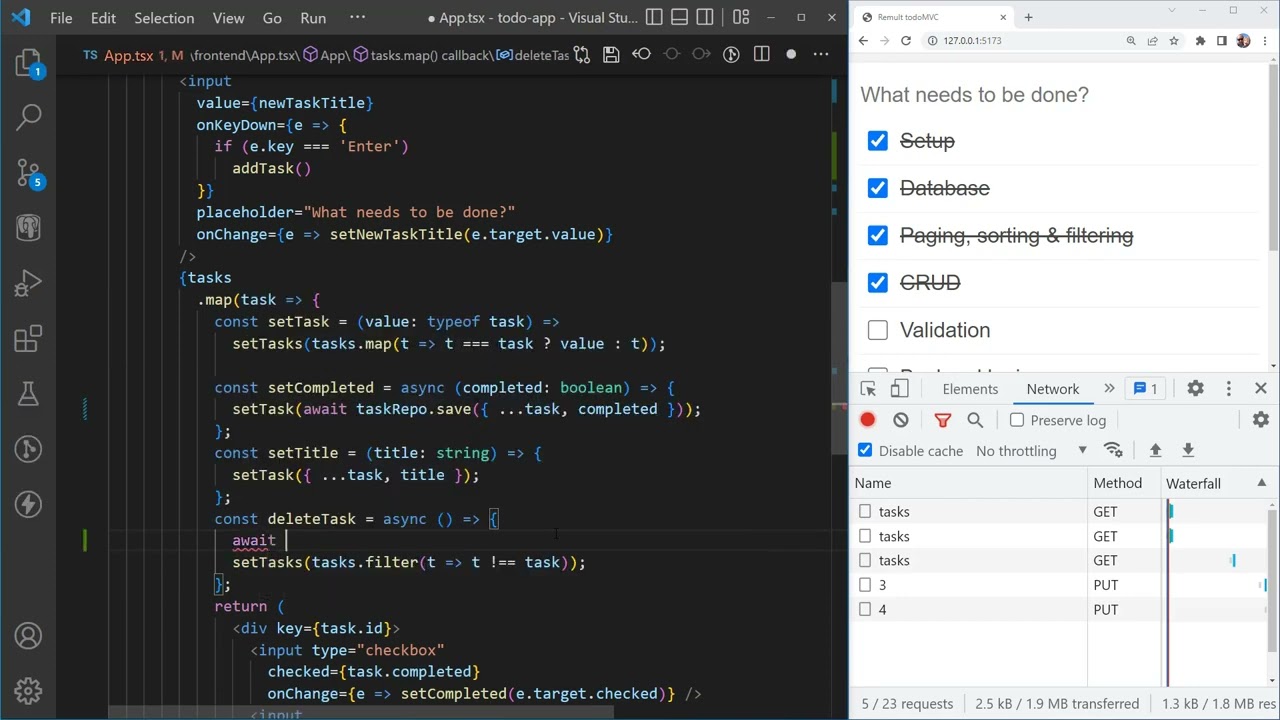
Task: Split the editor to the right
Action: (x=761, y=55)
